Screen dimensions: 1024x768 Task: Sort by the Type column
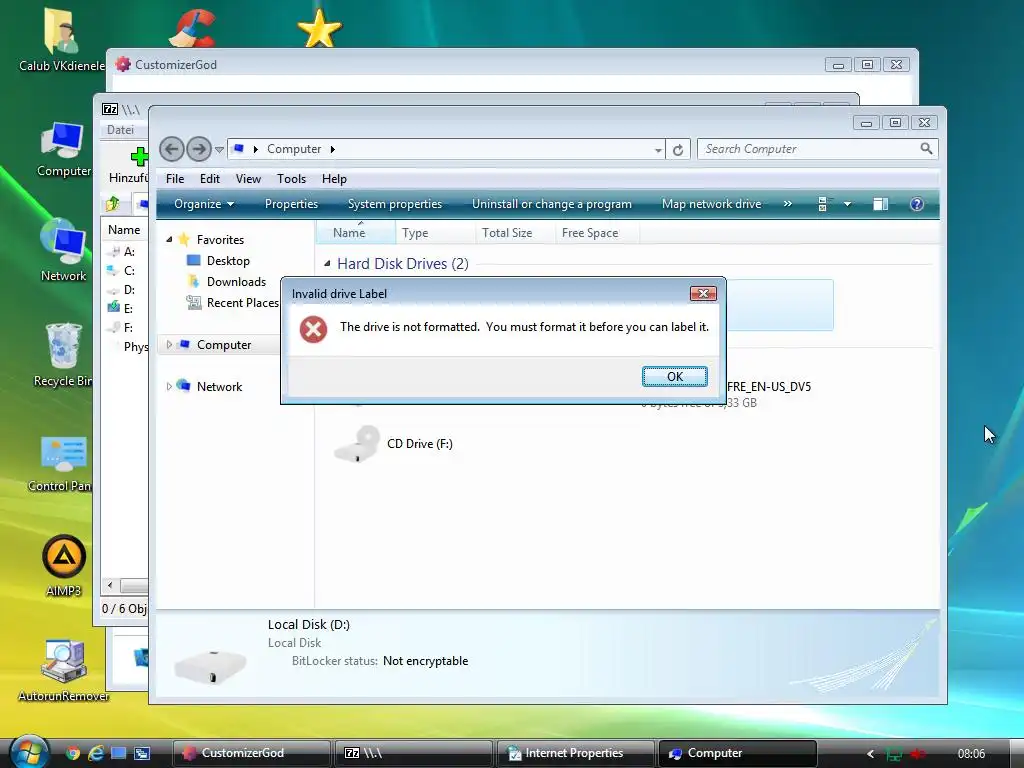pos(435,232)
